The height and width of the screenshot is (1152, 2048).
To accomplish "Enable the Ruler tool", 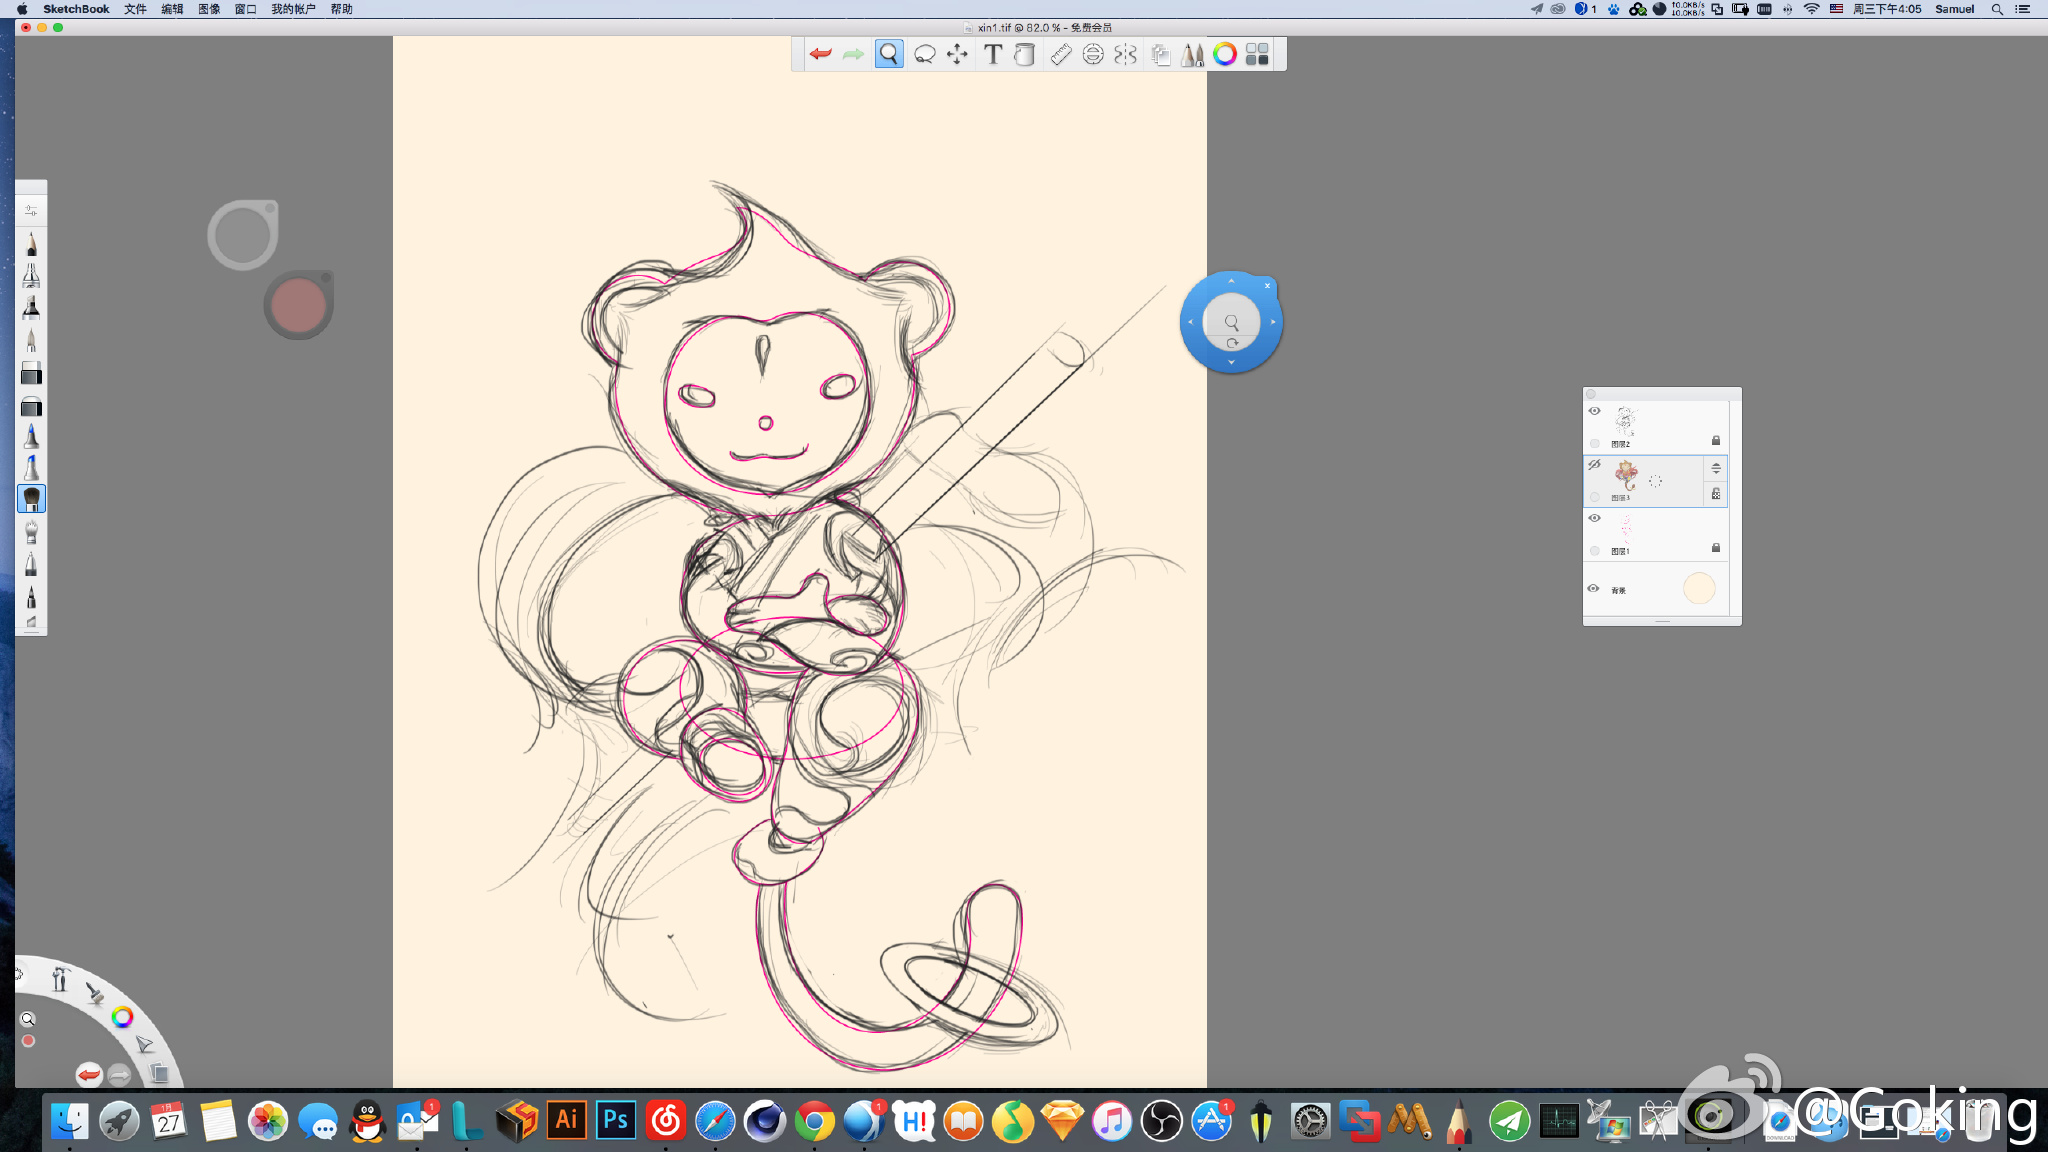I will pos(1061,54).
